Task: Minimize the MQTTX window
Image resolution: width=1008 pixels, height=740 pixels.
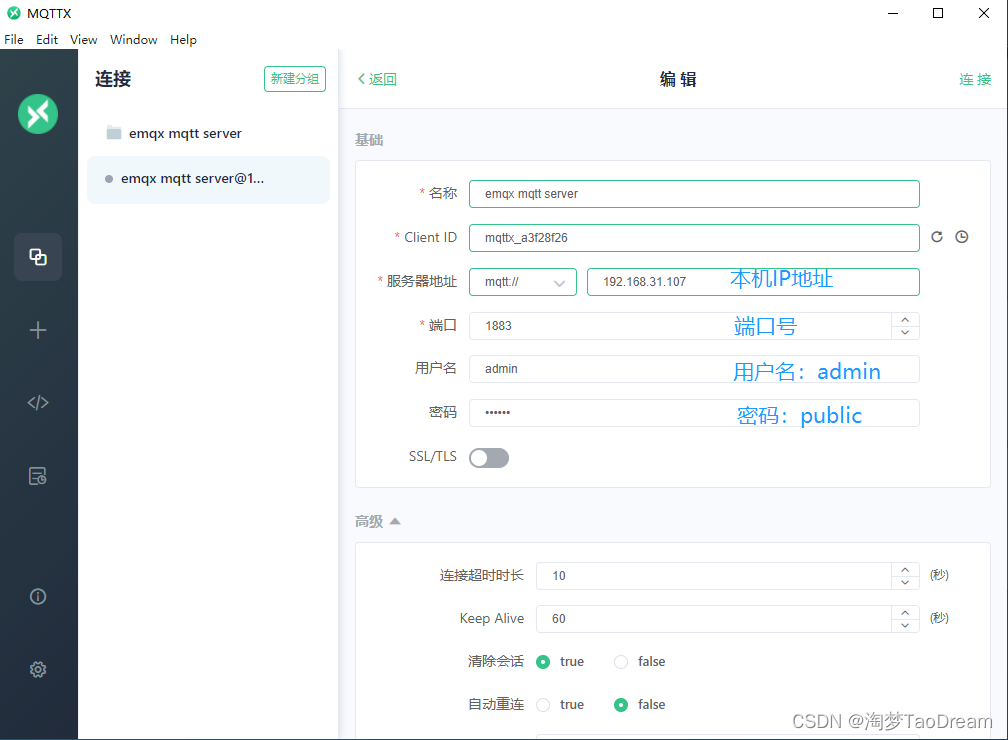Action: point(892,13)
